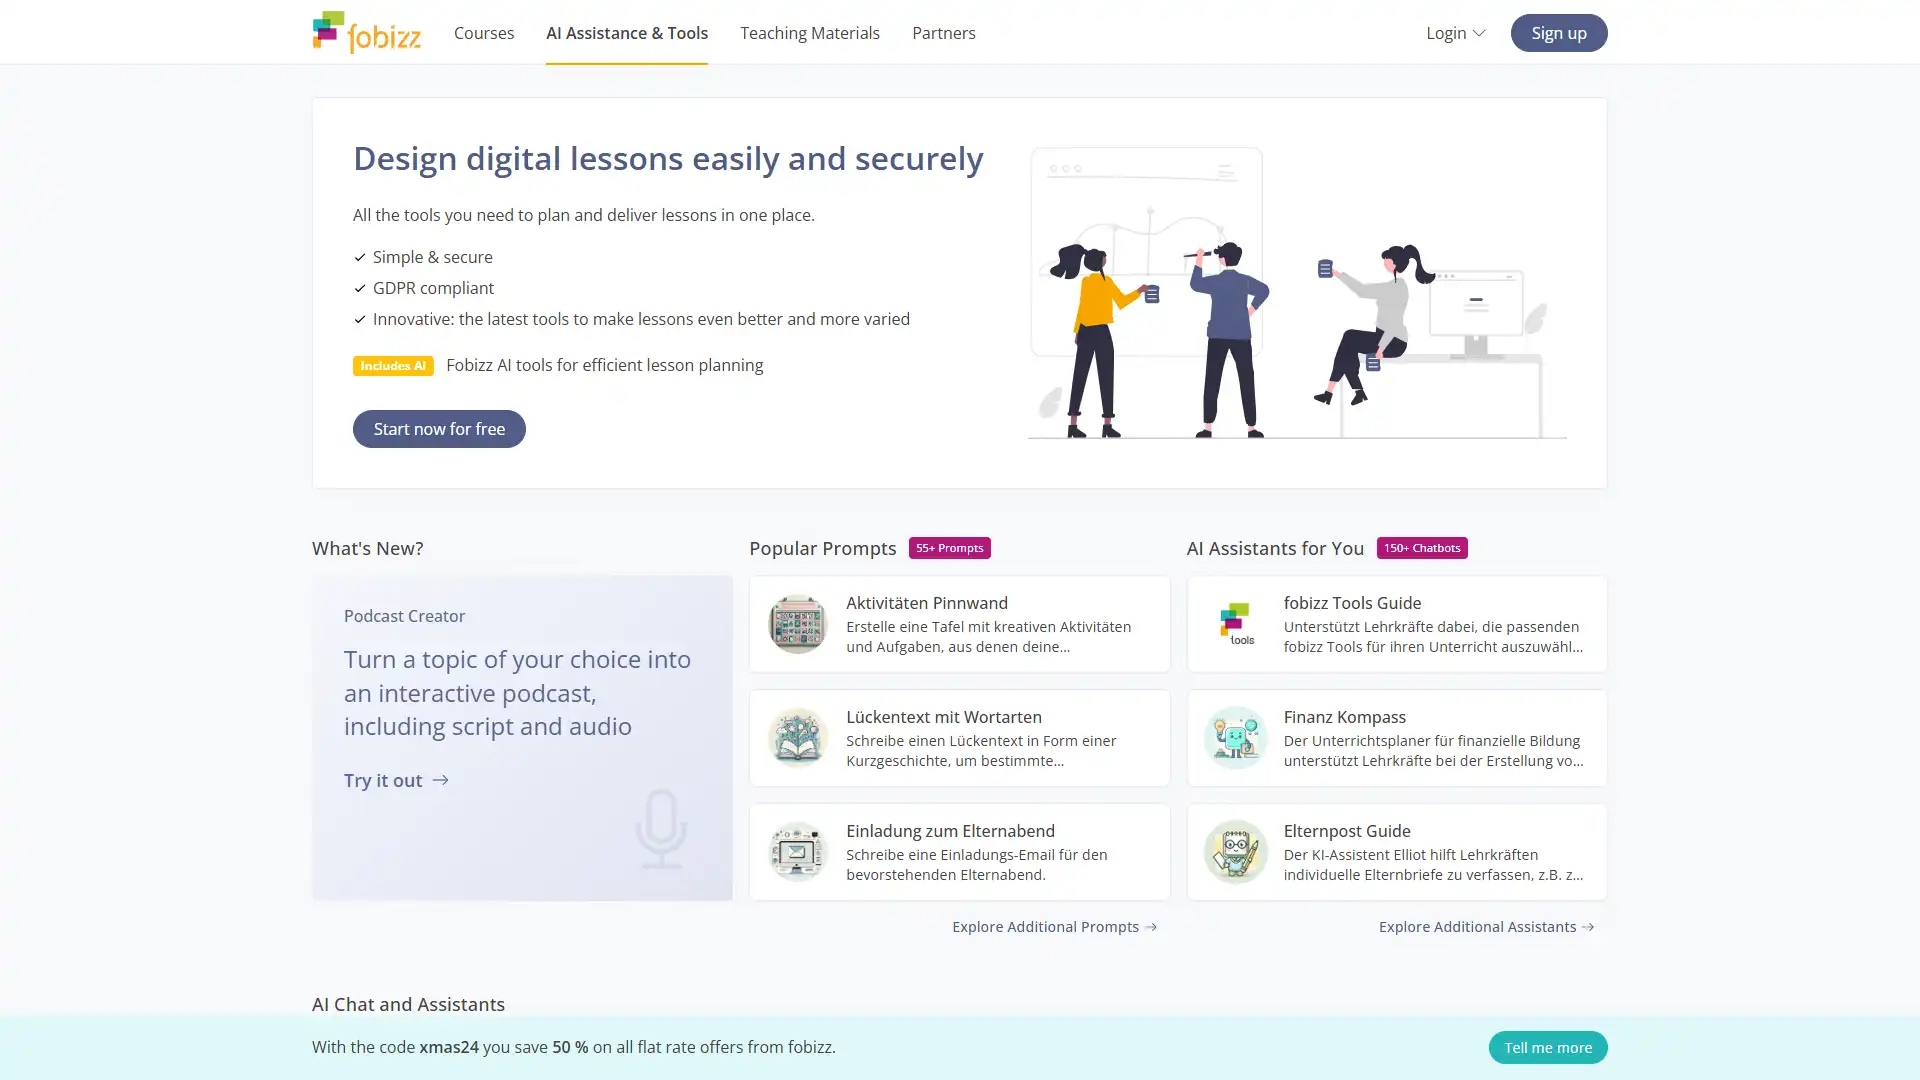Go to Teaching Materials
This screenshot has height=1080, width=1920.
coord(810,33)
